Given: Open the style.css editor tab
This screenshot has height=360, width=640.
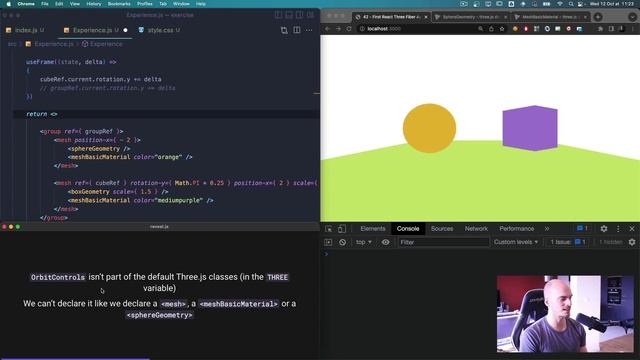Looking at the screenshot, I should click(160, 30).
